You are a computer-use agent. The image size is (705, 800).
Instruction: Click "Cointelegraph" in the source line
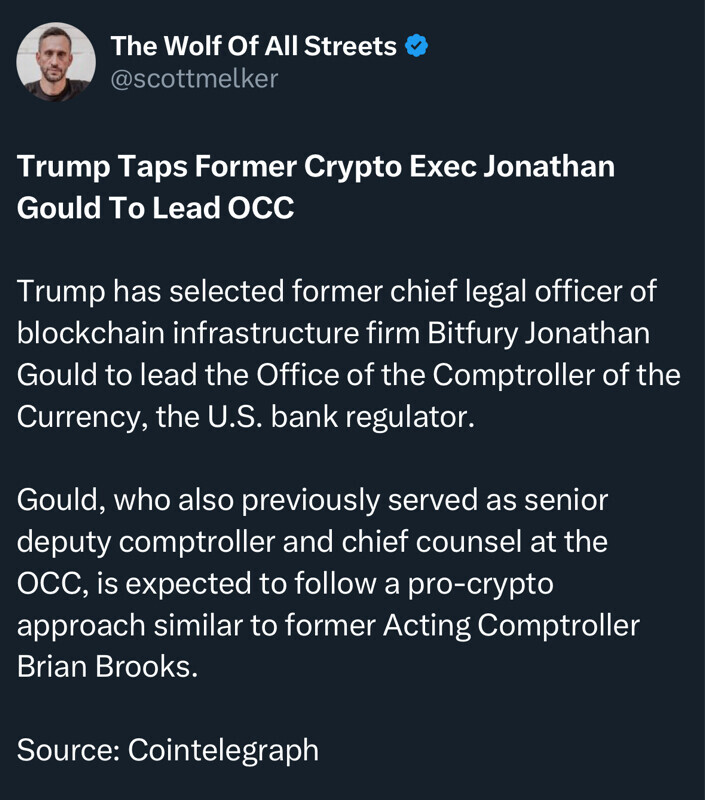[223, 749]
